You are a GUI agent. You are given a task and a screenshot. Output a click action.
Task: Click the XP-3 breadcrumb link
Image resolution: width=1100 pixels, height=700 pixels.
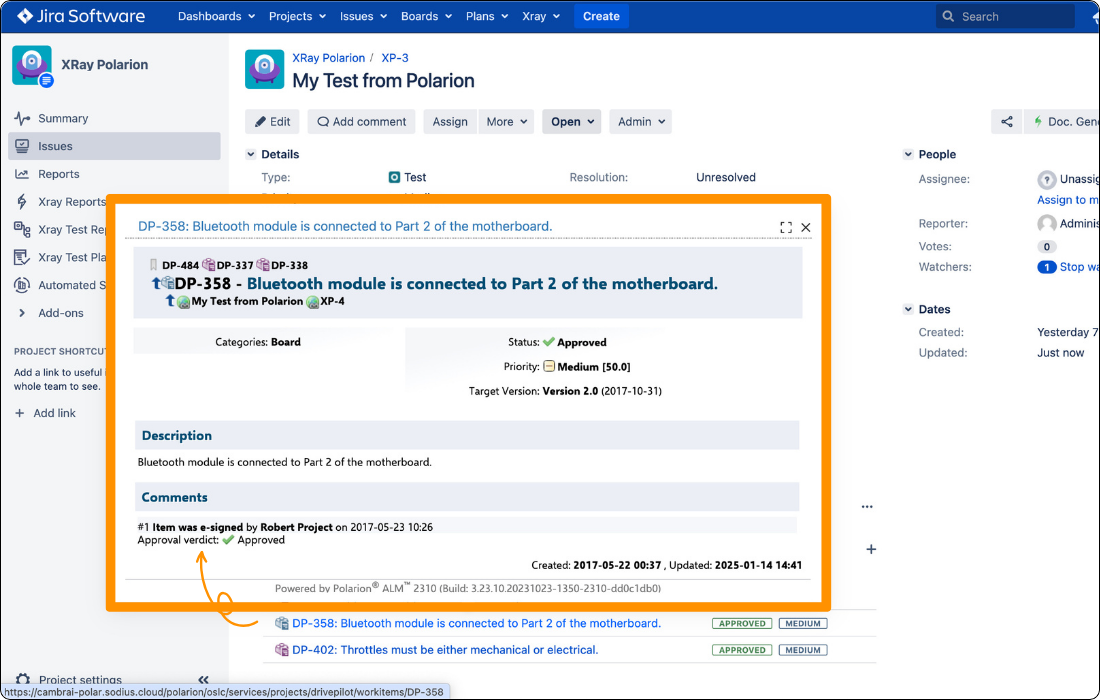click(395, 58)
